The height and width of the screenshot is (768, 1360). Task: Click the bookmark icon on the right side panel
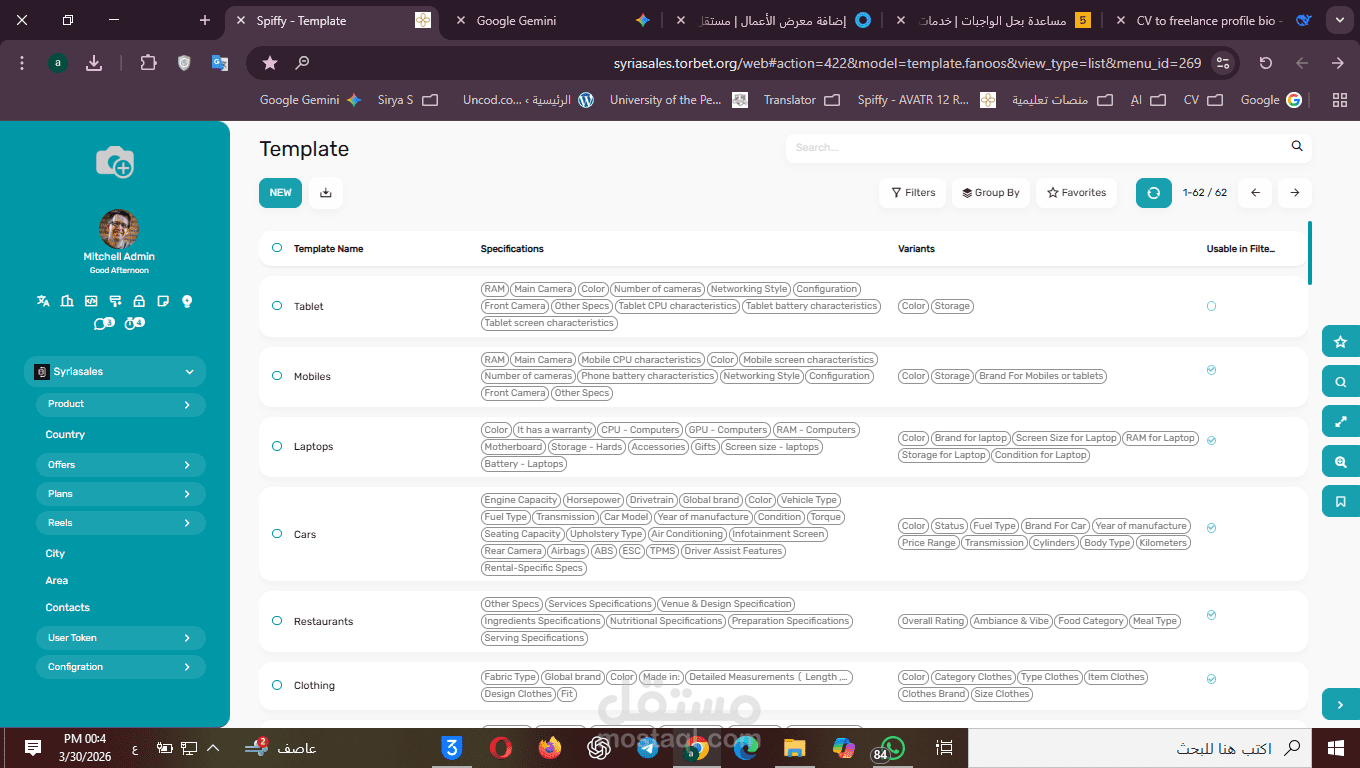(x=1341, y=502)
